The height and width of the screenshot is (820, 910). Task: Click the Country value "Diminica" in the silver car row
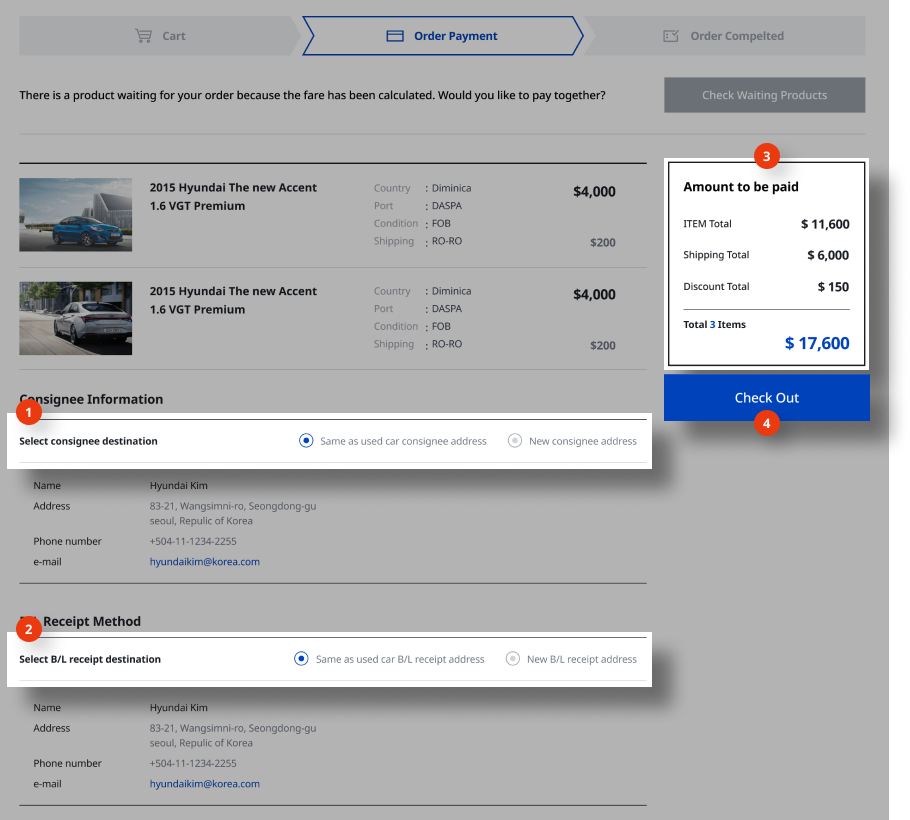452,291
